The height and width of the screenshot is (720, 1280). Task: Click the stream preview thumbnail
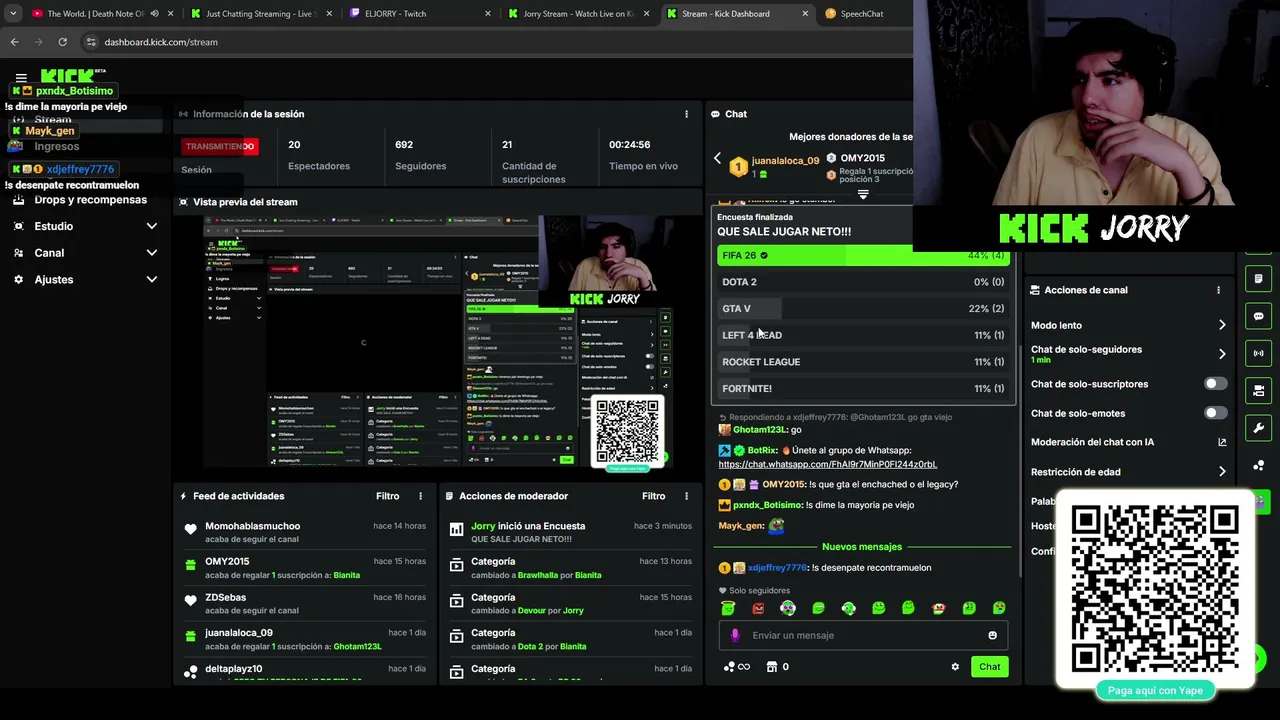[x=437, y=342]
